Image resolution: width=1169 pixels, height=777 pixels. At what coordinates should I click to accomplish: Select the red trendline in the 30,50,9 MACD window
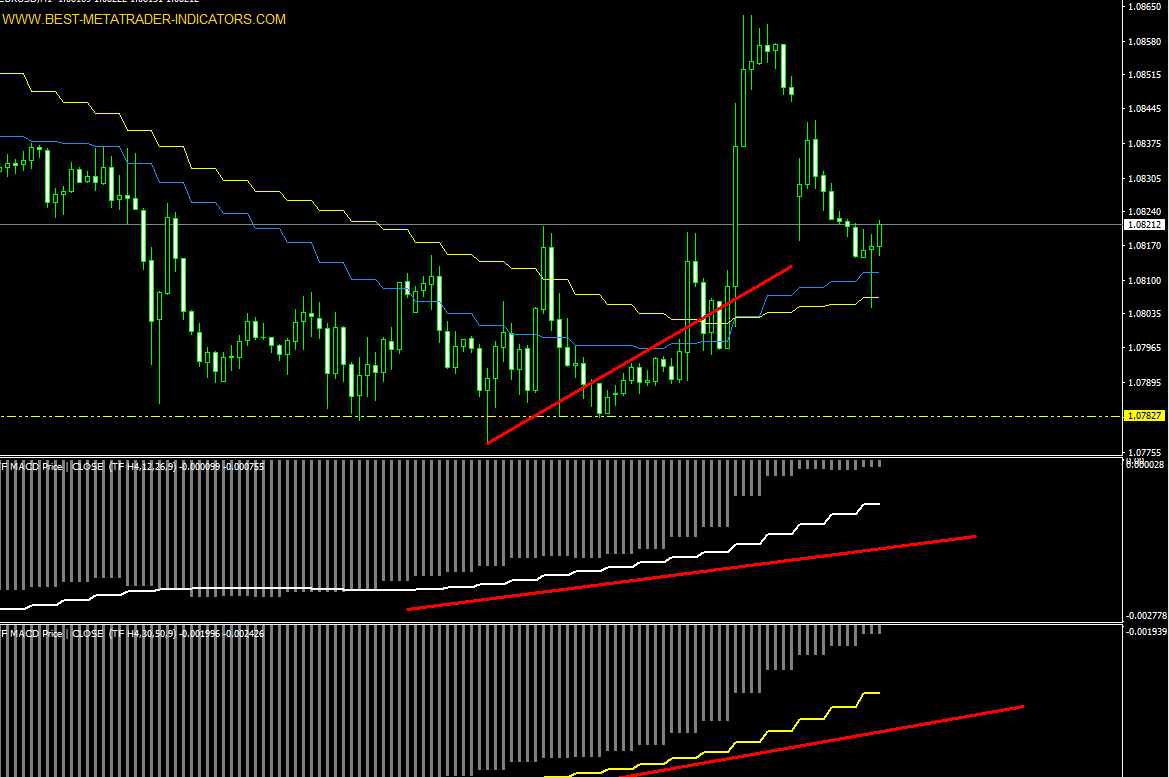(822, 740)
